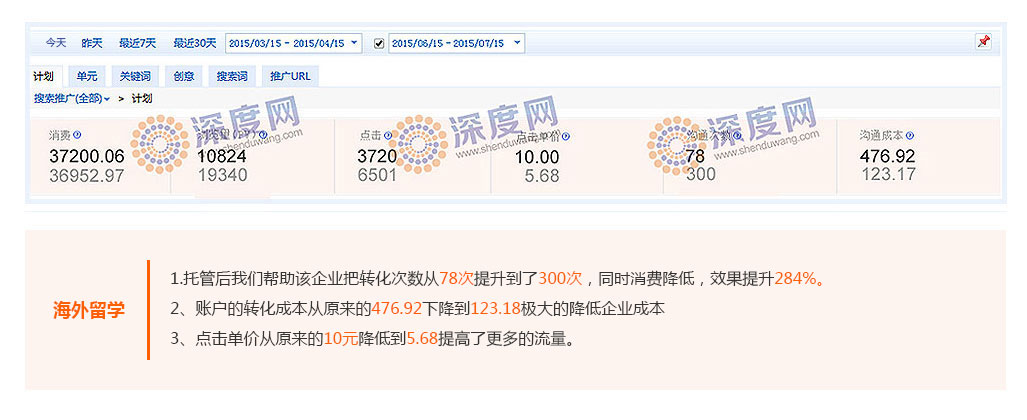Choose the 昨天 date filter
This screenshot has height=420, width=1027.
(92, 43)
